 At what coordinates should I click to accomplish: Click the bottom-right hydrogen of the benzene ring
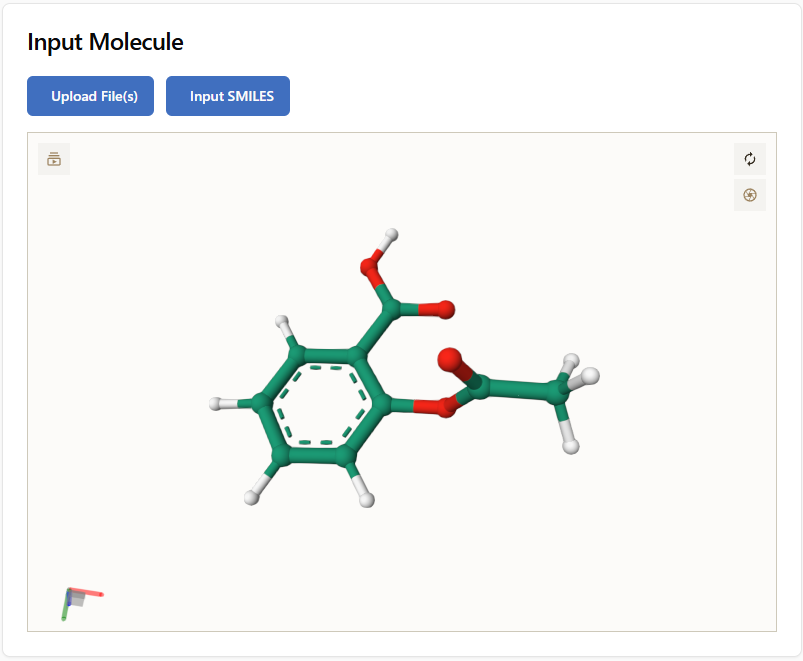pos(367,499)
